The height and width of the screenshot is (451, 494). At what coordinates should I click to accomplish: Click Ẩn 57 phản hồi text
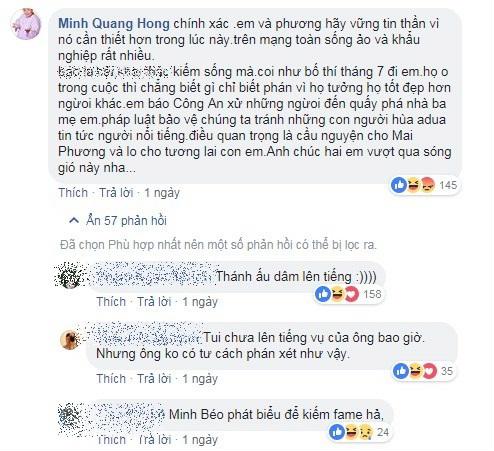pyautogui.click(x=127, y=220)
